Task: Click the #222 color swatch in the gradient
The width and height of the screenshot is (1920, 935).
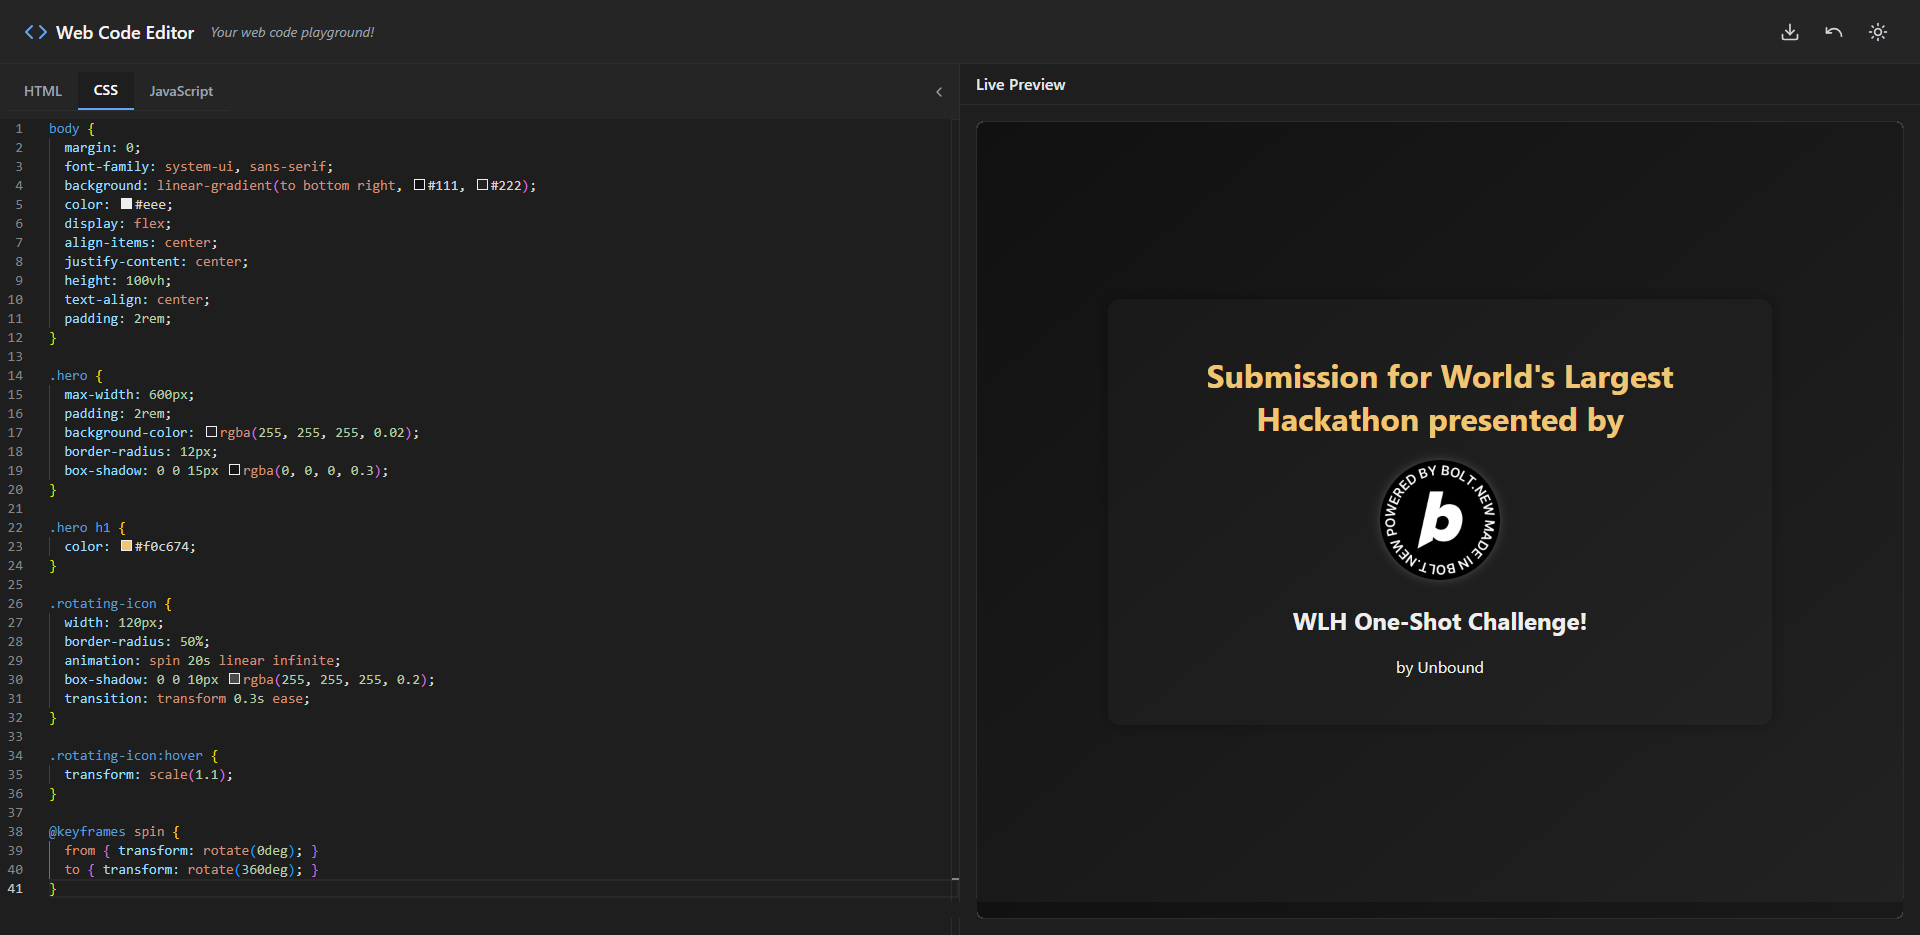Action: point(482,185)
